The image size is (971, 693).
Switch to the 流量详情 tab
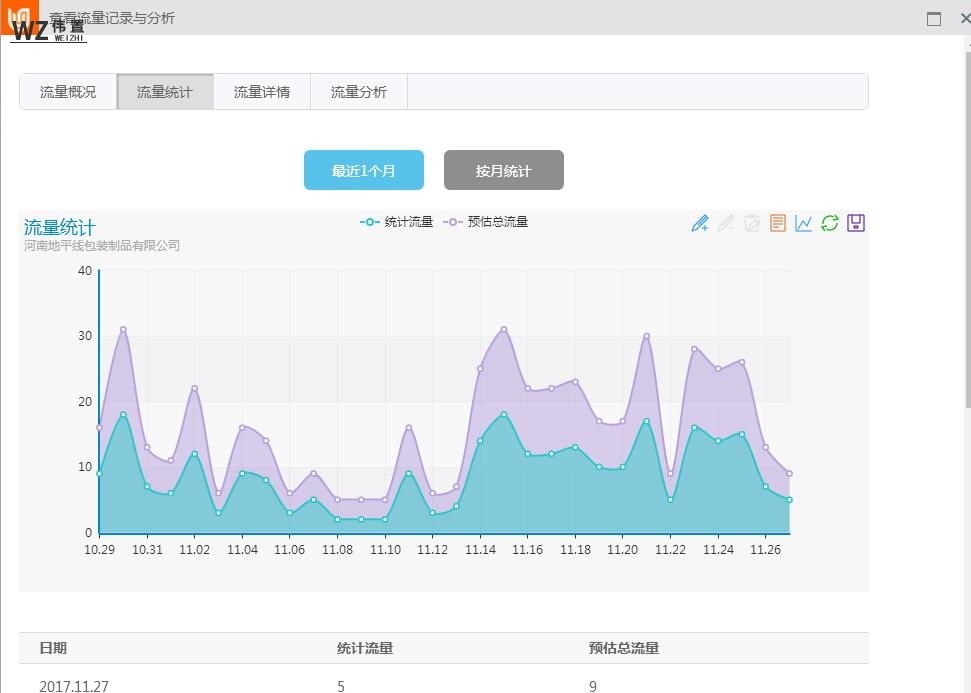[x=262, y=92]
